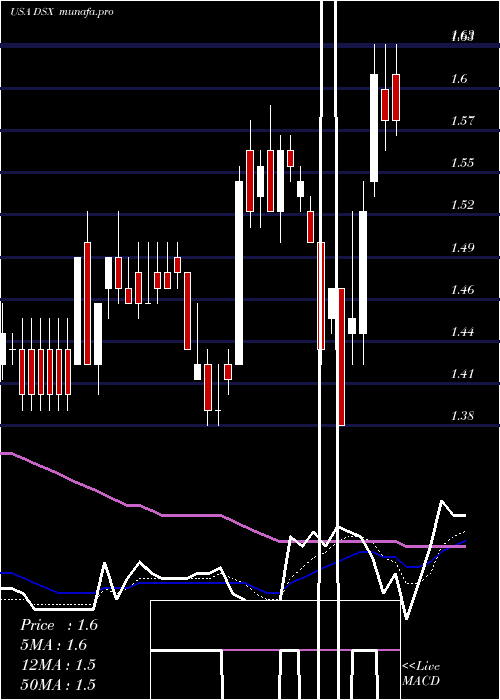Click the 'Price : 1.6' readout
Viewport: 500px width, 700px height.
[x=59, y=625]
